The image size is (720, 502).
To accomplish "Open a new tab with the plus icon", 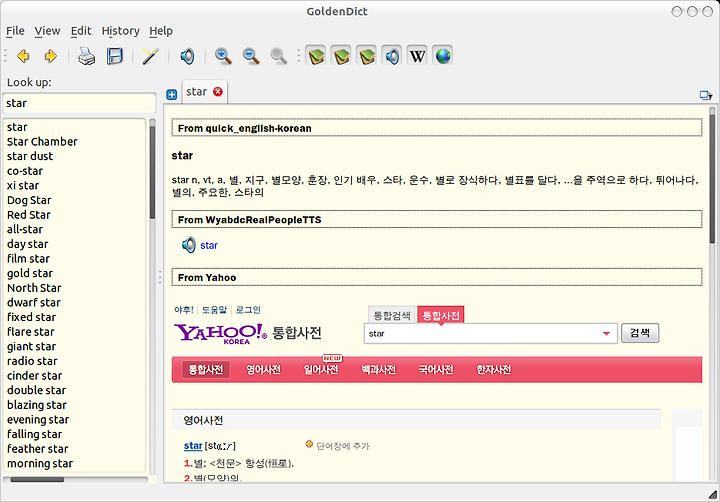I will 172,95.
